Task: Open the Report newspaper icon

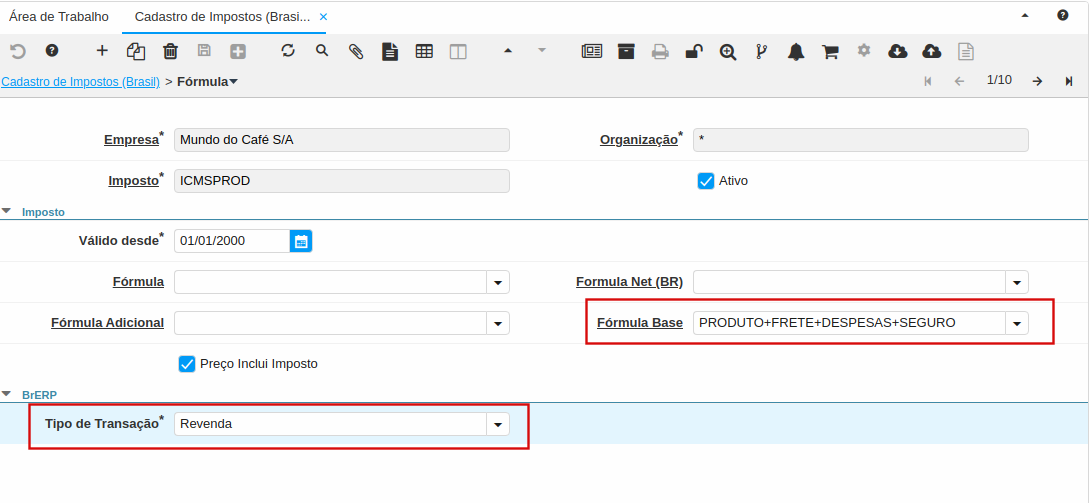Action: 592,51
